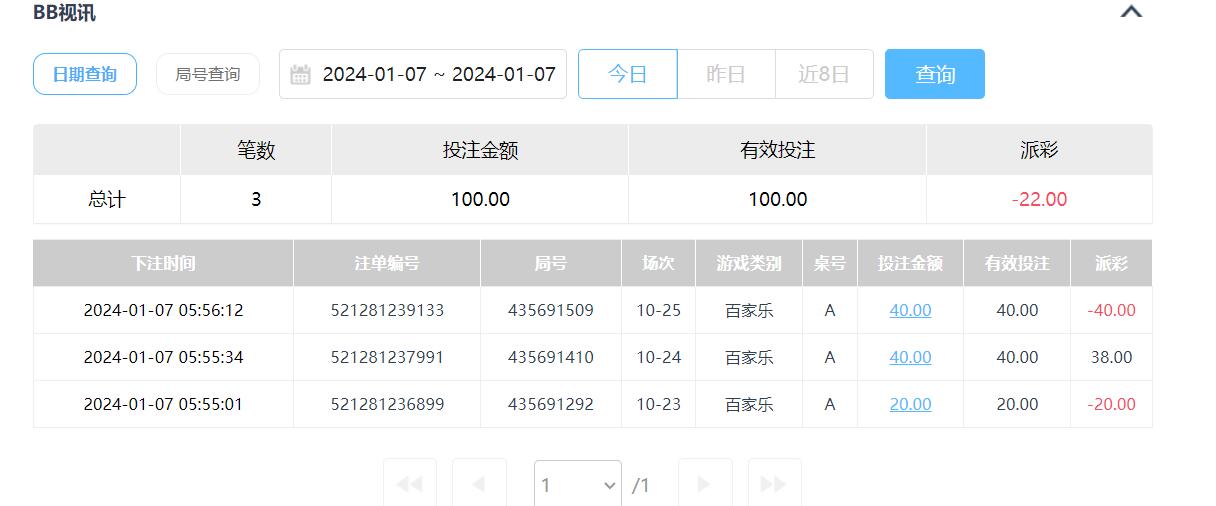Select round number 435691509
Screen dimensions: 1216x506
pos(551,310)
